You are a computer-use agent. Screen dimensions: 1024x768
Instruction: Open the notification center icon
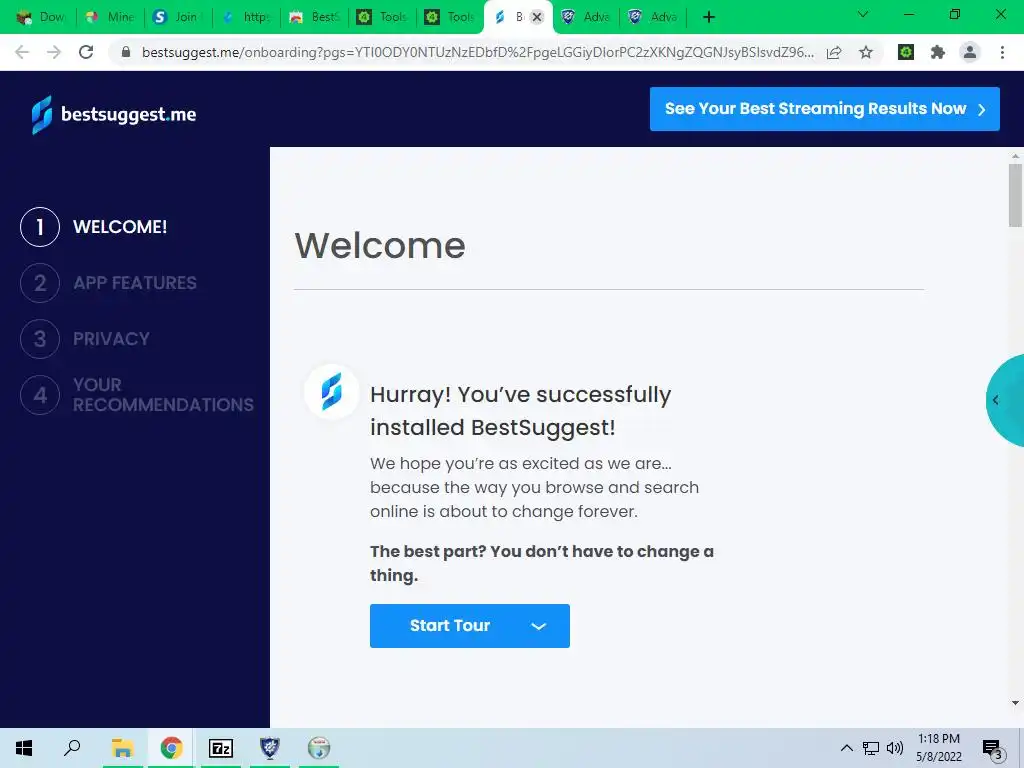click(x=993, y=749)
